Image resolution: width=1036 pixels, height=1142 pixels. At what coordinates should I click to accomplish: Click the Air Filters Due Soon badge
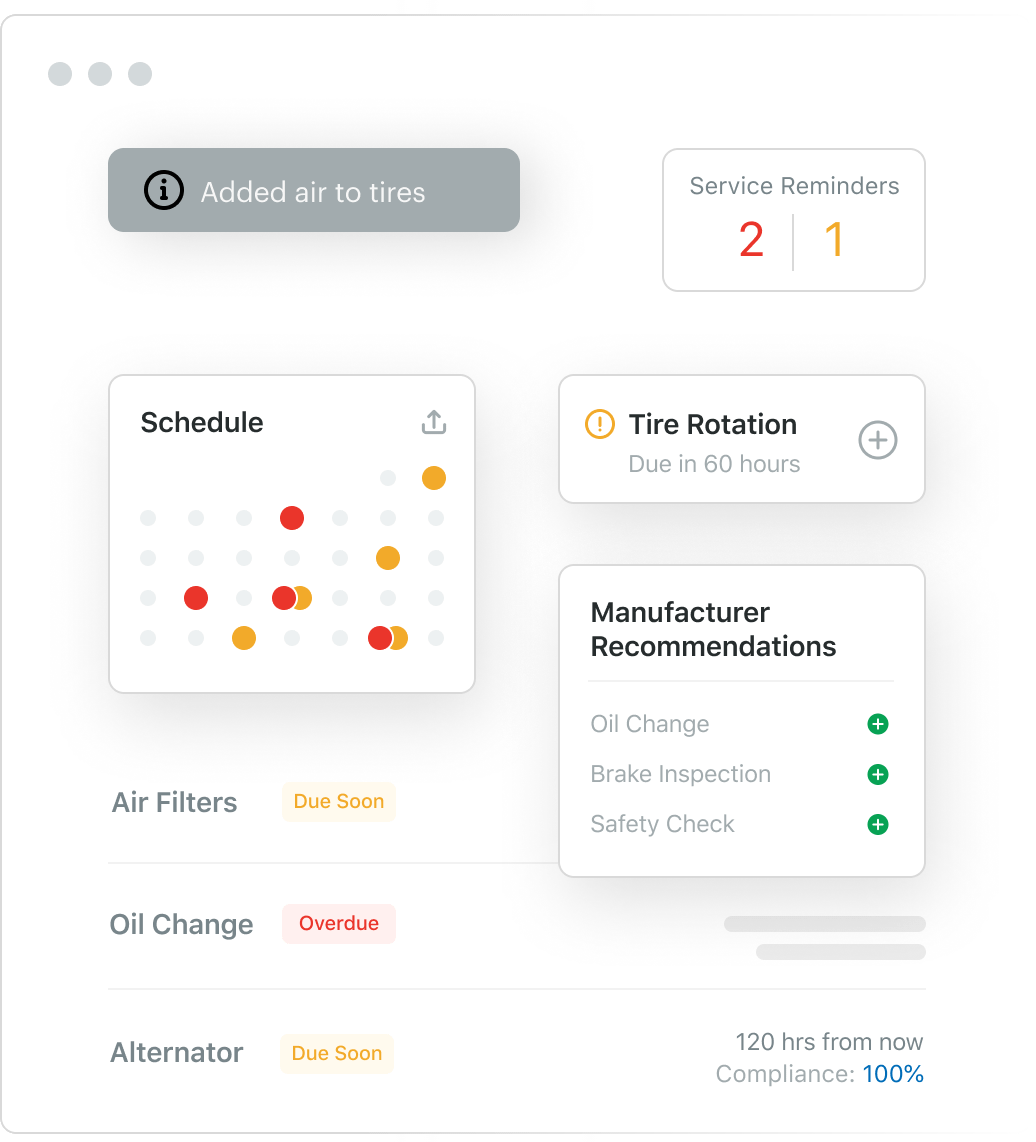coord(339,802)
